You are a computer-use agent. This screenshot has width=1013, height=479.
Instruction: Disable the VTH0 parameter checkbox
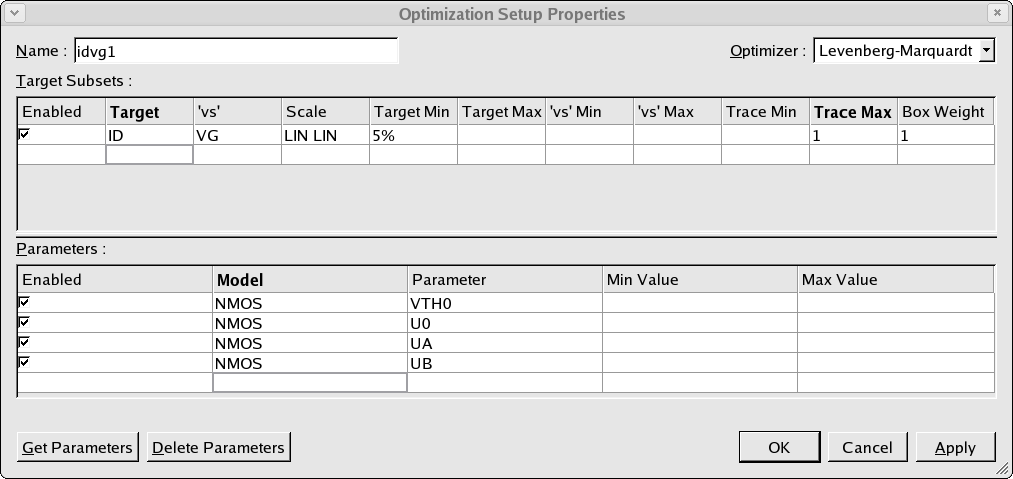tap(25, 302)
